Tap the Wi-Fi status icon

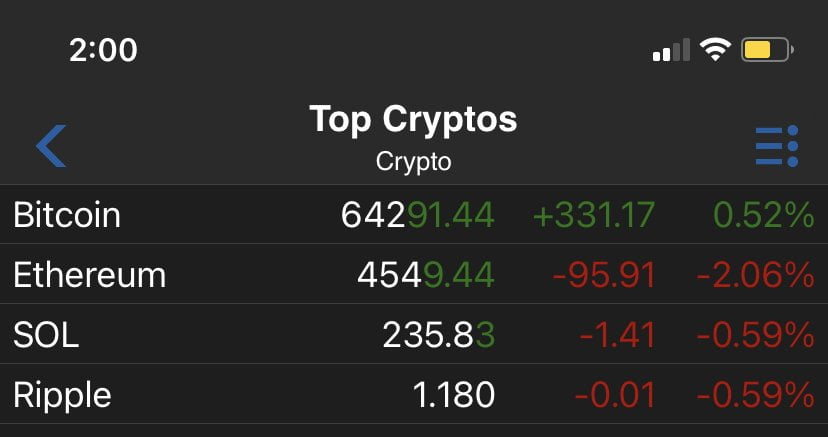tap(715, 49)
